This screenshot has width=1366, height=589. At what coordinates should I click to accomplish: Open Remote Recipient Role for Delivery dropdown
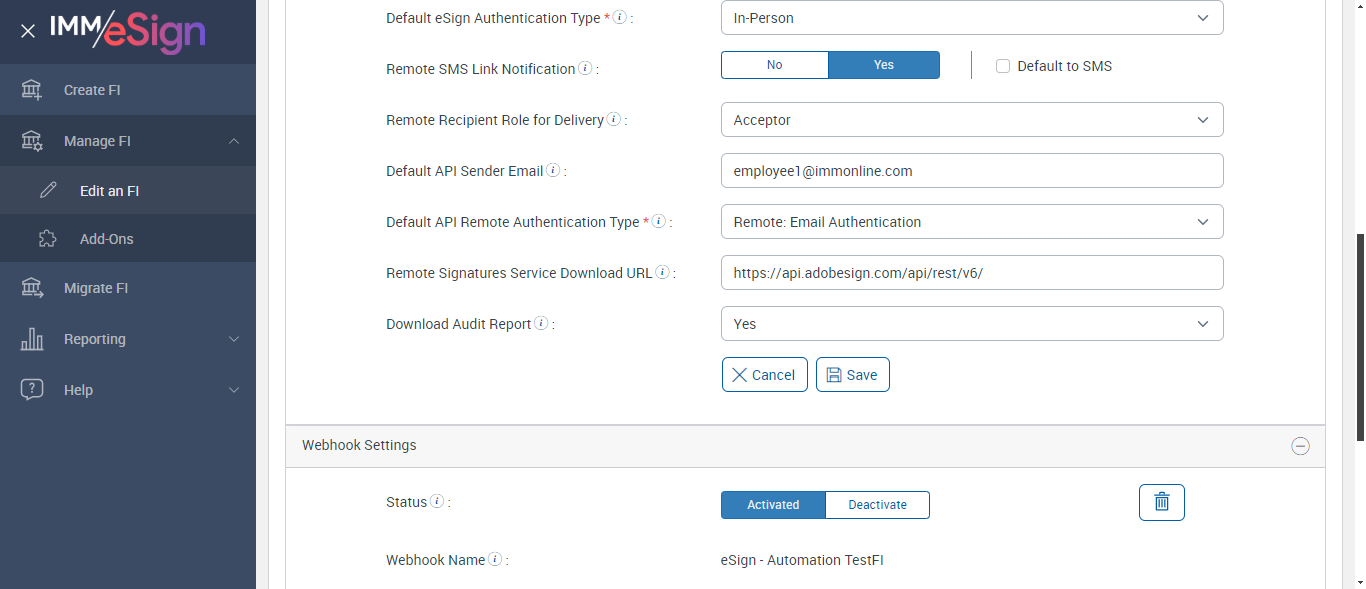[971, 120]
